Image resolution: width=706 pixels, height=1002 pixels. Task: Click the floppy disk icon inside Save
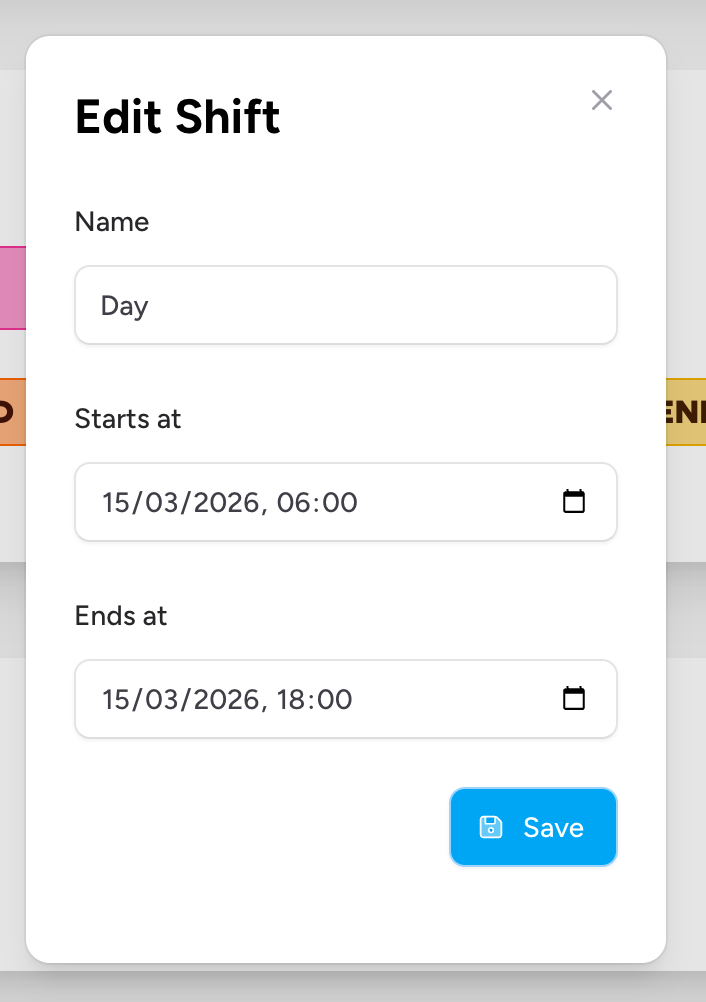(491, 827)
